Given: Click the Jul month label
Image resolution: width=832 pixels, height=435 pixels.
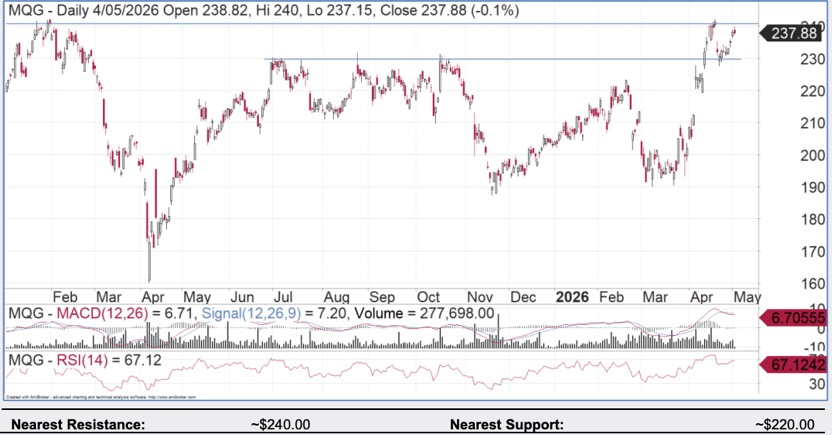Looking at the screenshot, I should 283,297.
